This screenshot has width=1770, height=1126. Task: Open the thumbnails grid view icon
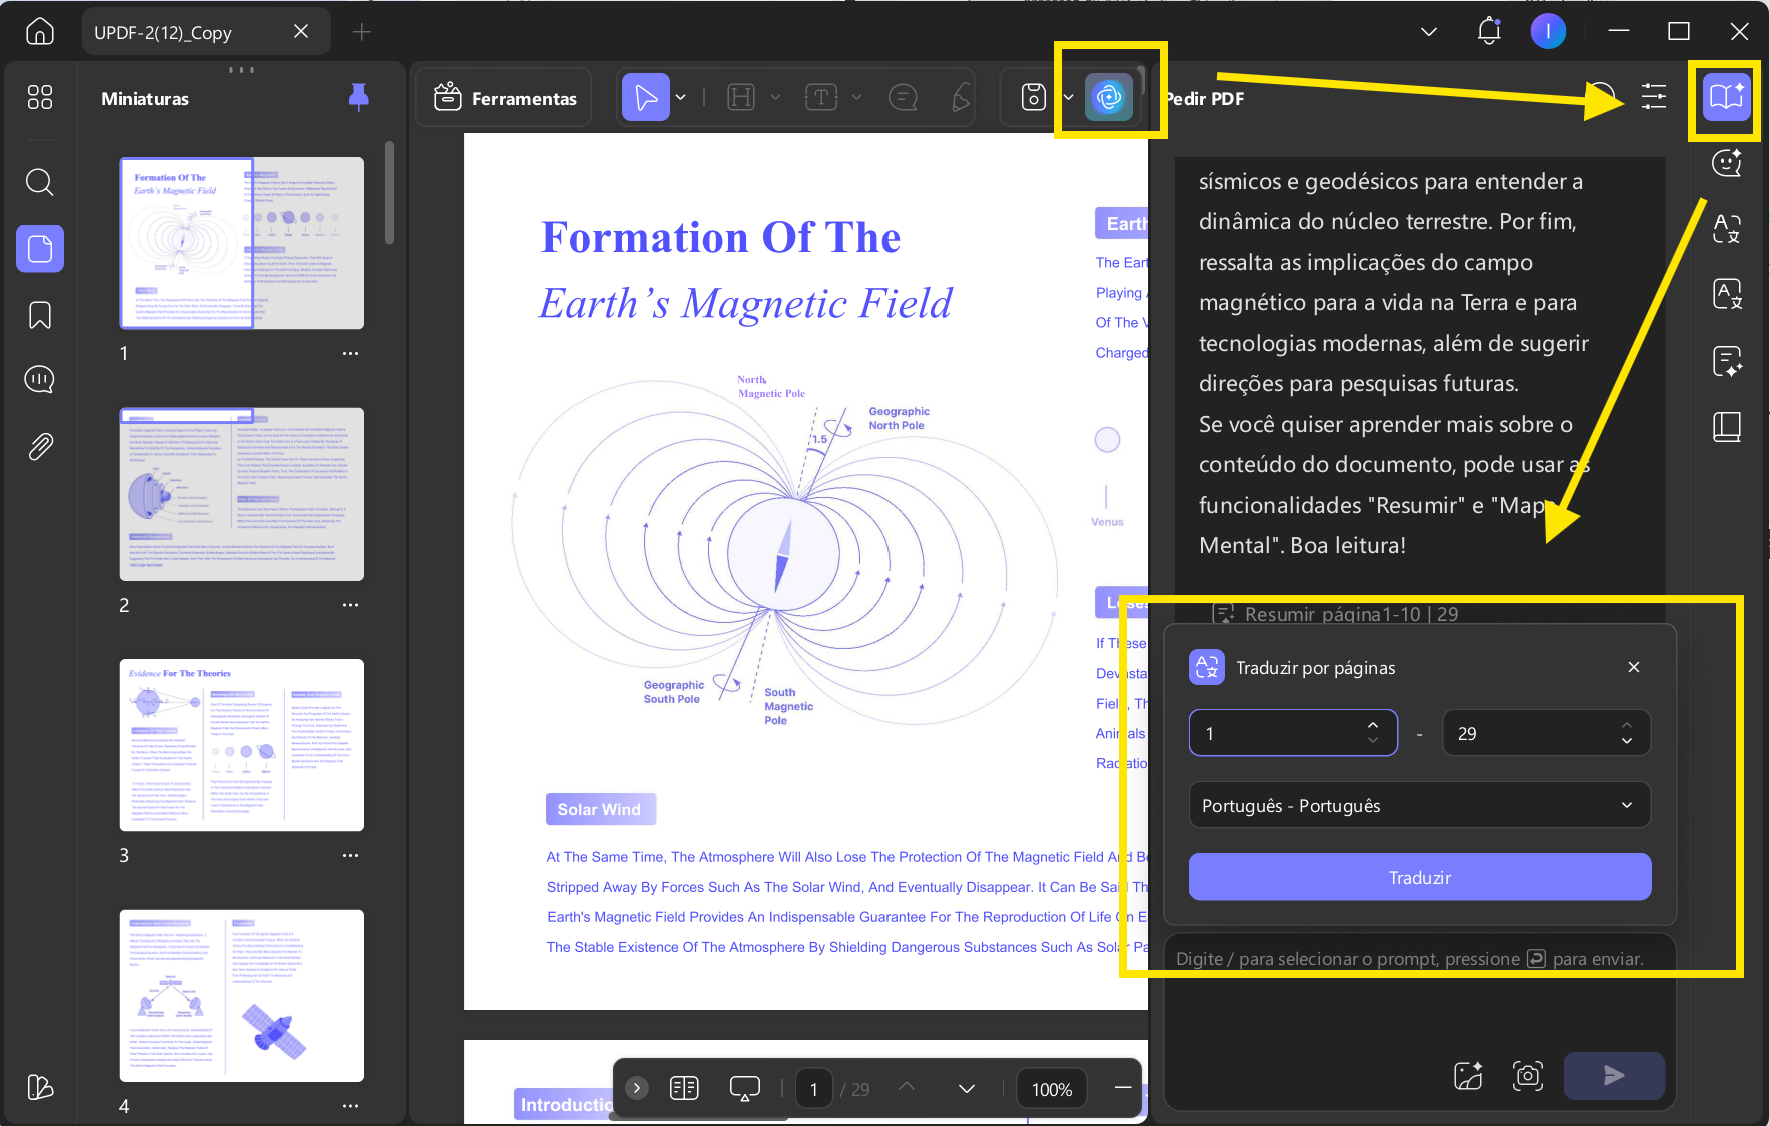[40, 97]
